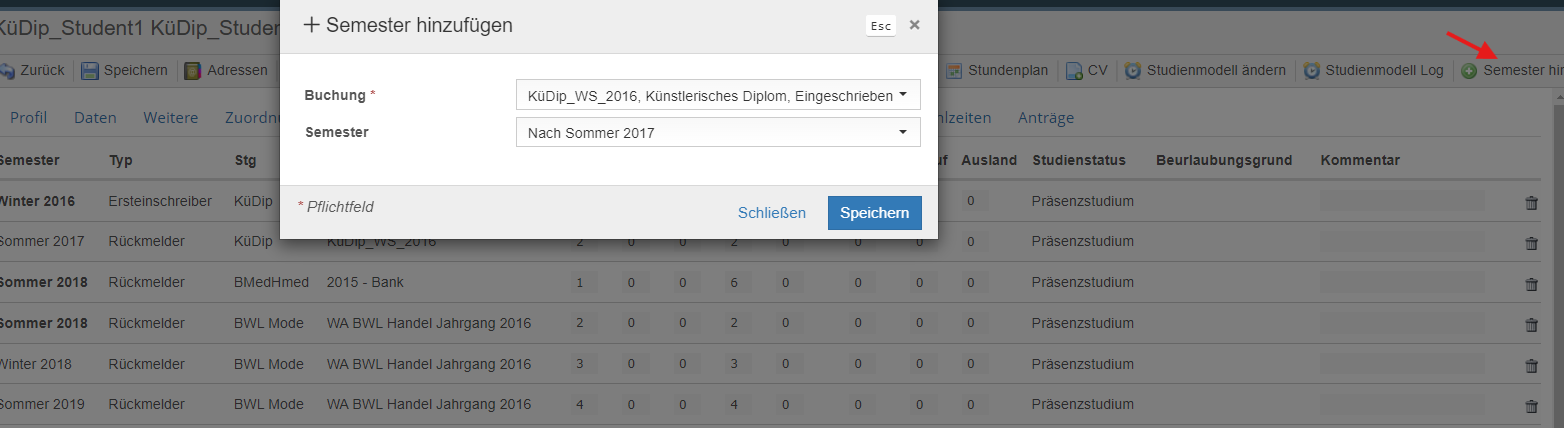The width and height of the screenshot is (1564, 428).
Task: Expand the Semester dropdown Nach Sommer 2017
Action: (x=718, y=132)
